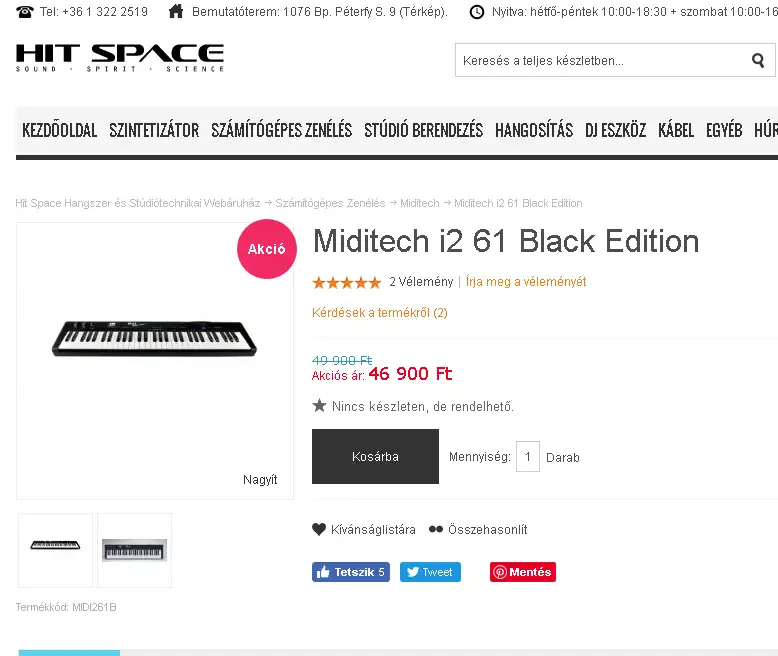Select the second keyboard thumbnail image
The image size is (778, 656).
tap(134, 550)
